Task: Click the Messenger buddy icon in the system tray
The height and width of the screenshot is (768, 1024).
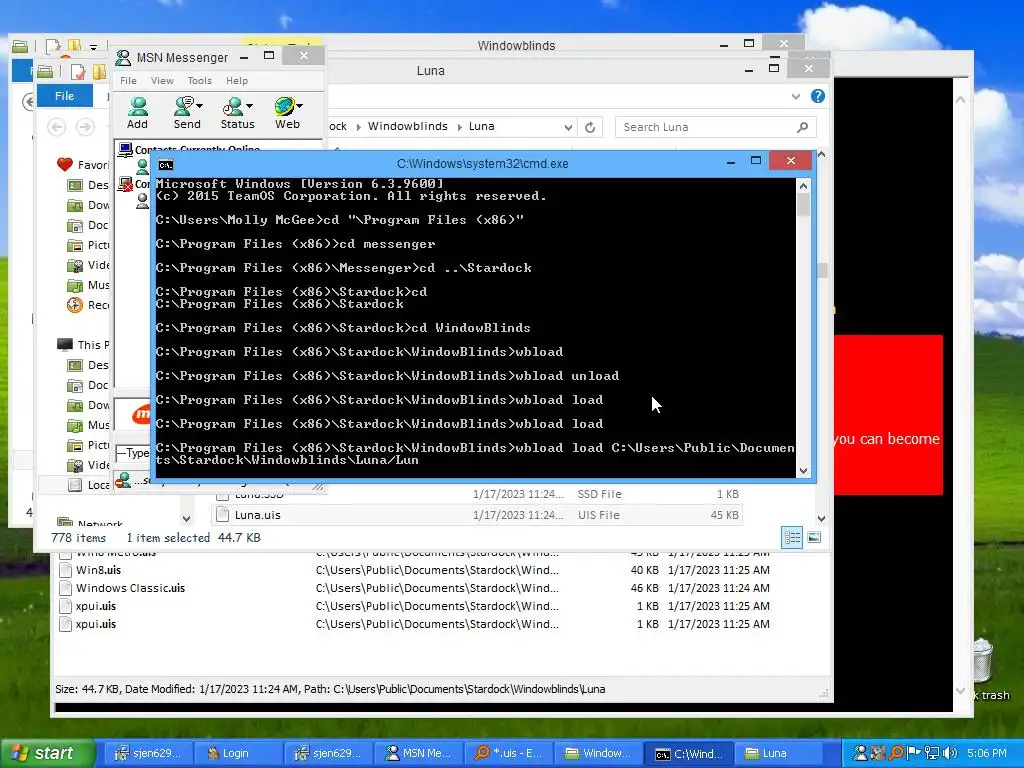Action: coord(861,754)
